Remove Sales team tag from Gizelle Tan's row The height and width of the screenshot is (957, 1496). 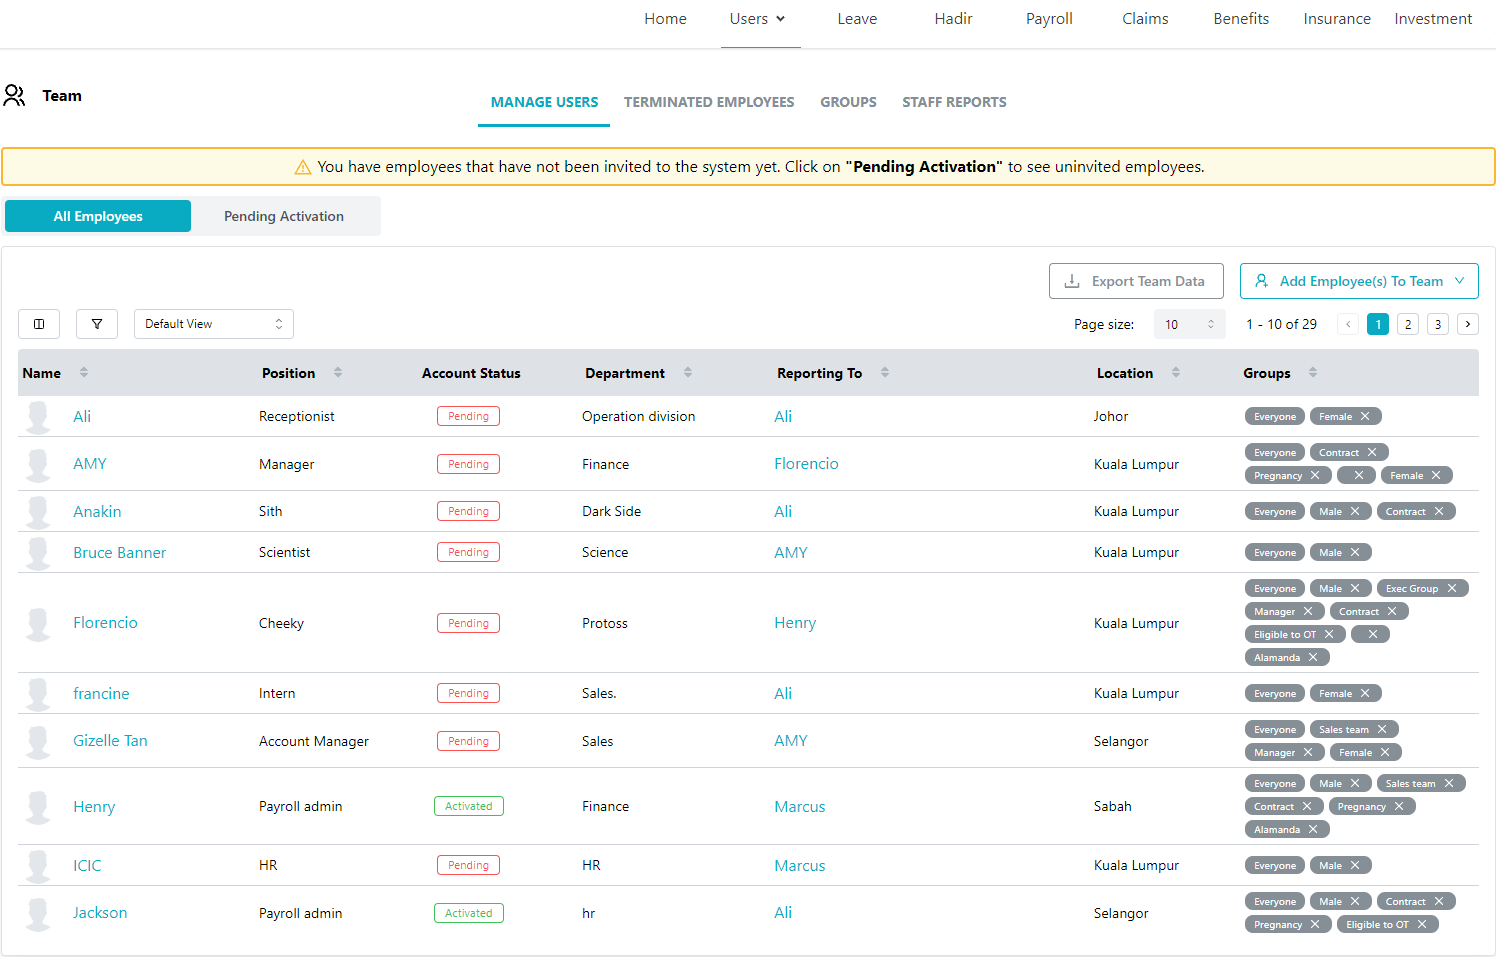click(1382, 729)
